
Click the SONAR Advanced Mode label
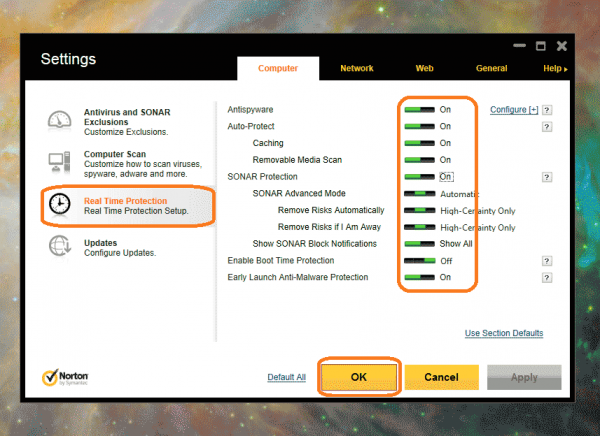point(299,193)
